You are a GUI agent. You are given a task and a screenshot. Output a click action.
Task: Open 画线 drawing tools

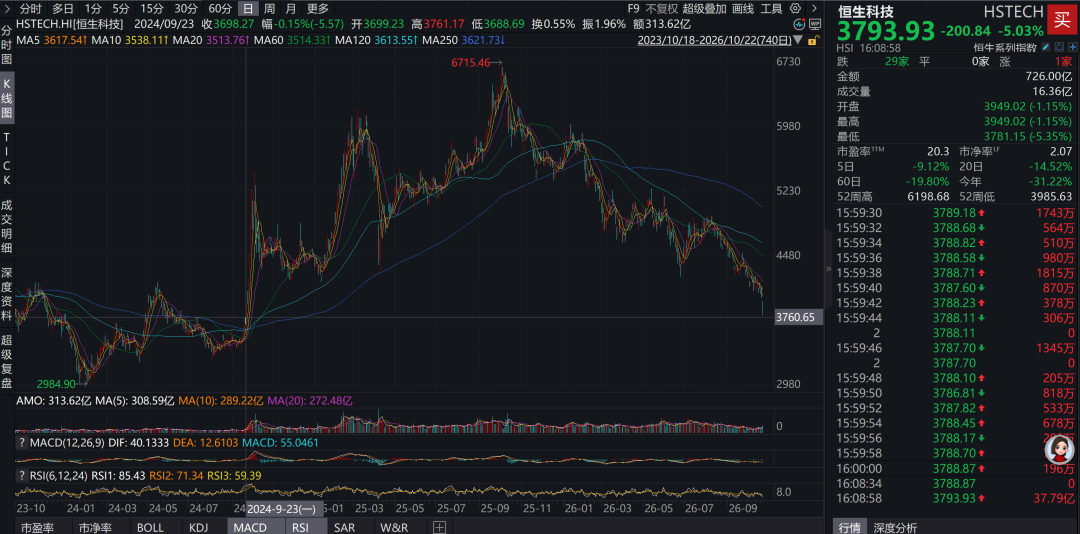(x=742, y=9)
